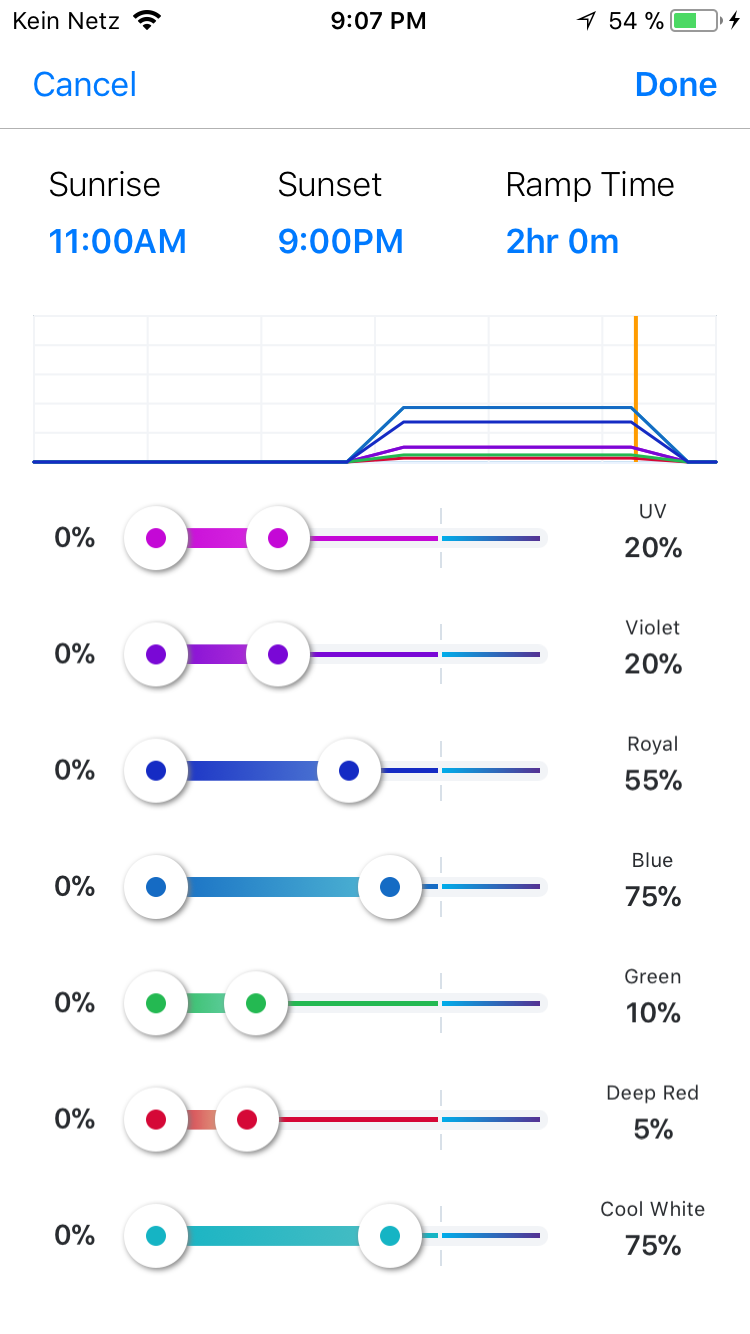
Task: Click the Royal slider's right handle
Action: pyautogui.click(x=349, y=771)
